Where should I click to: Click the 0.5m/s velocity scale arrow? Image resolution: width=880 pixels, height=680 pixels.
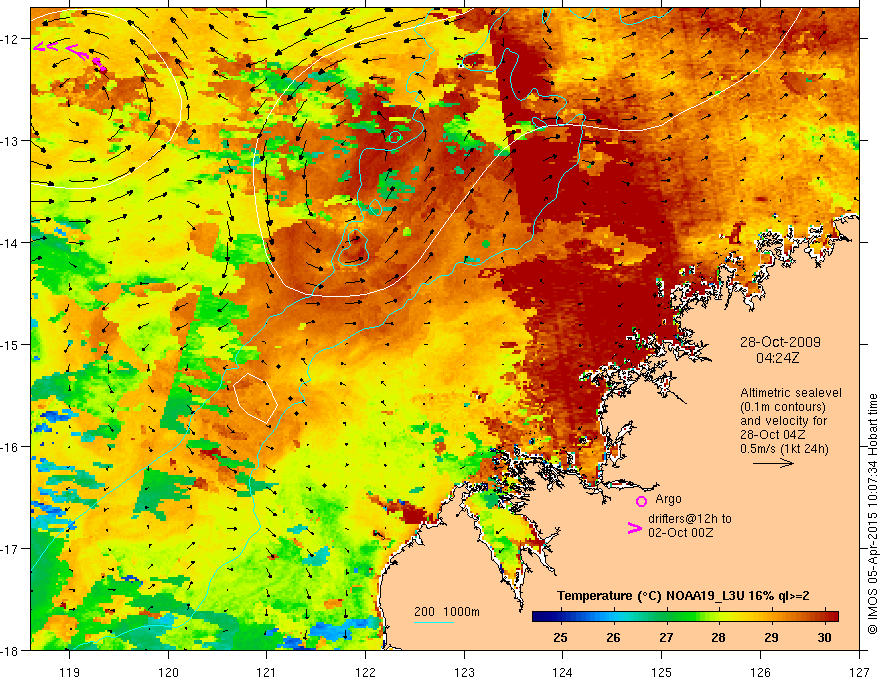click(773, 463)
